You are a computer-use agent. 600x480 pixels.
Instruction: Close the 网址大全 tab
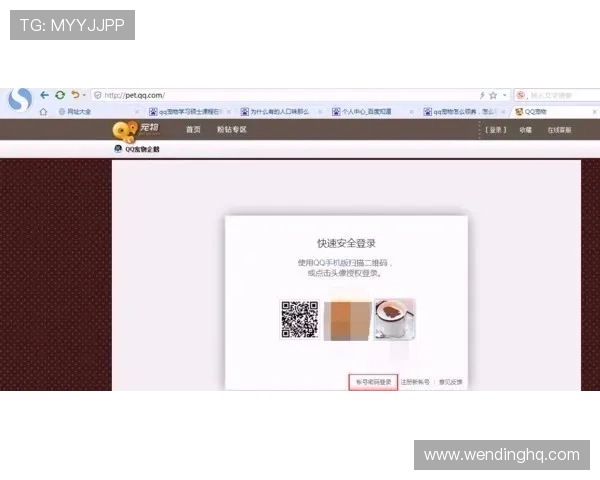pyautogui.click(x=137, y=112)
